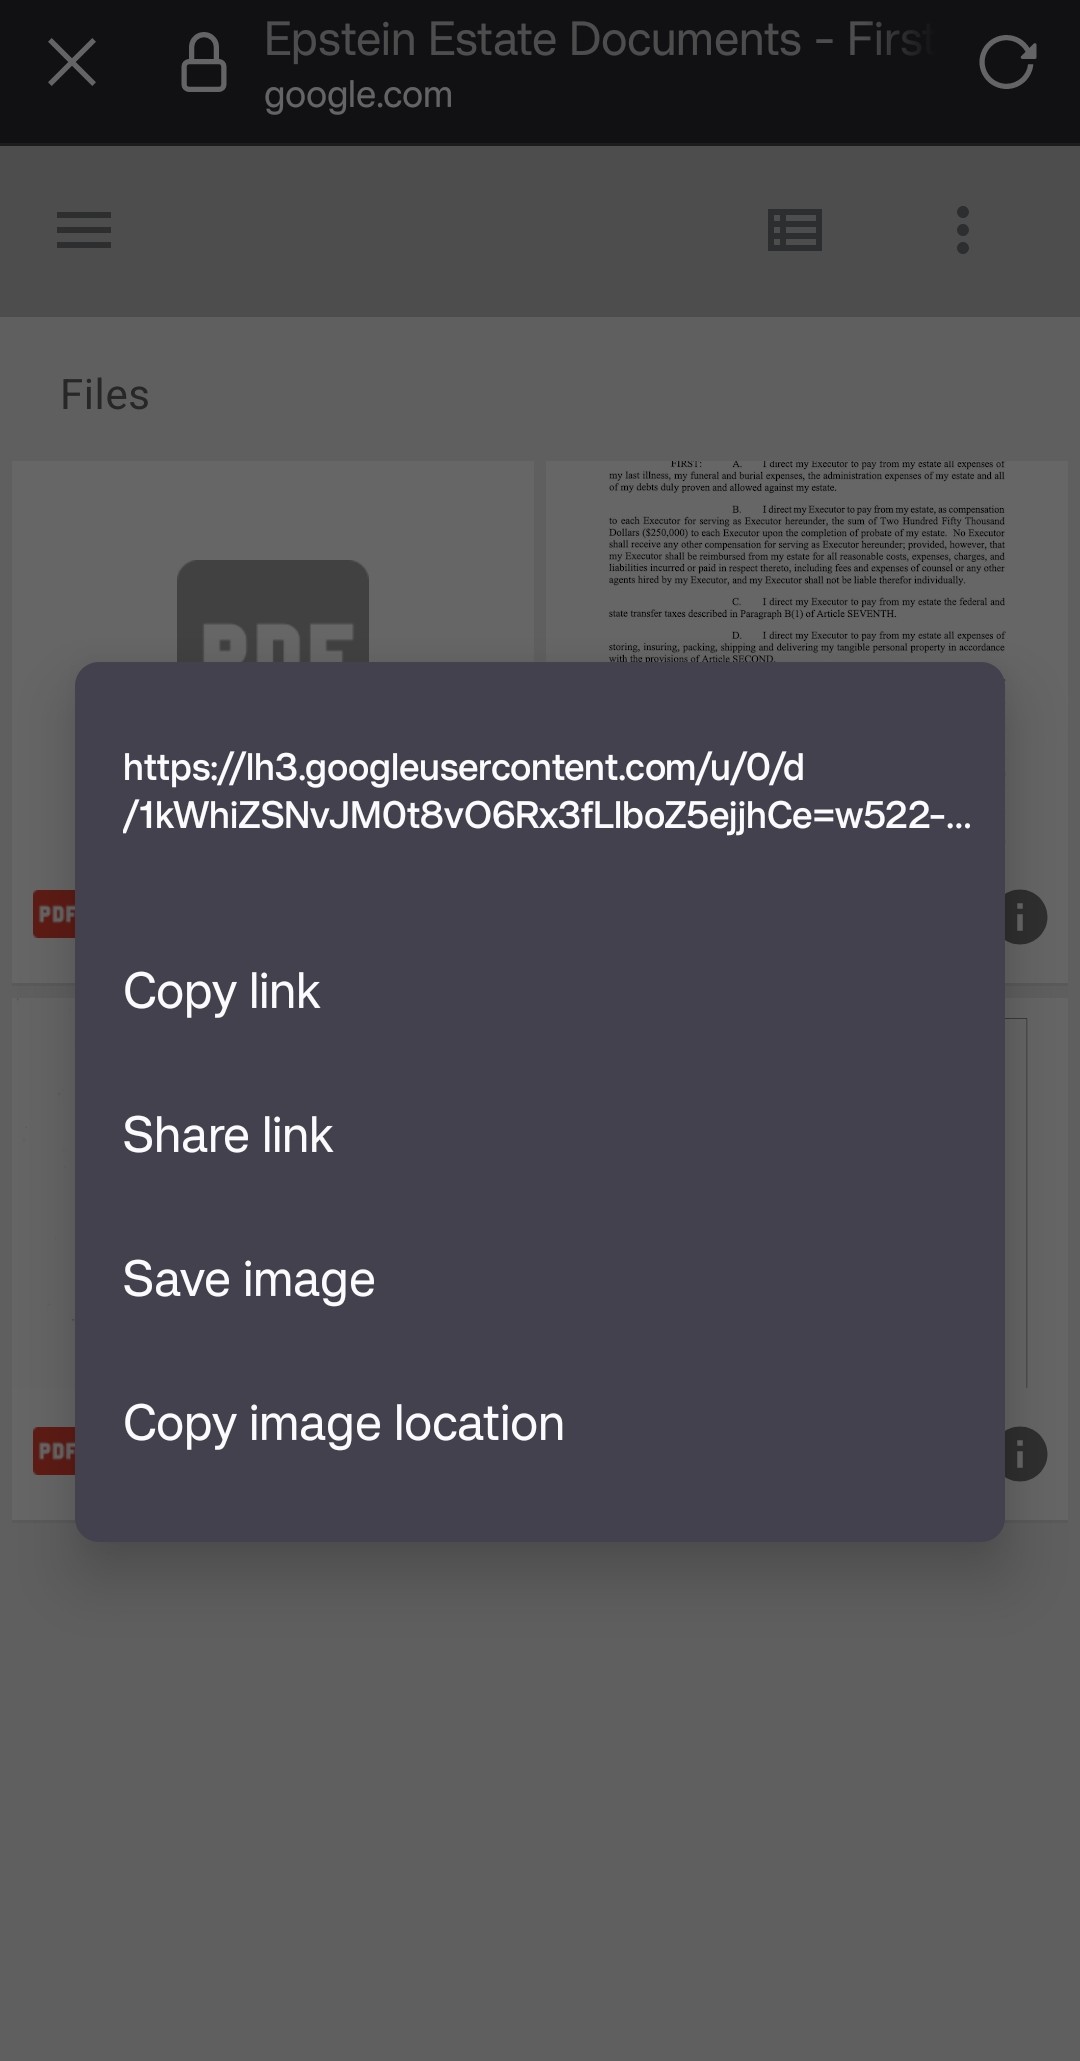The height and width of the screenshot is (2061, 1080).
Task: Switch to list view layout icon
Action: pos(795,230)
